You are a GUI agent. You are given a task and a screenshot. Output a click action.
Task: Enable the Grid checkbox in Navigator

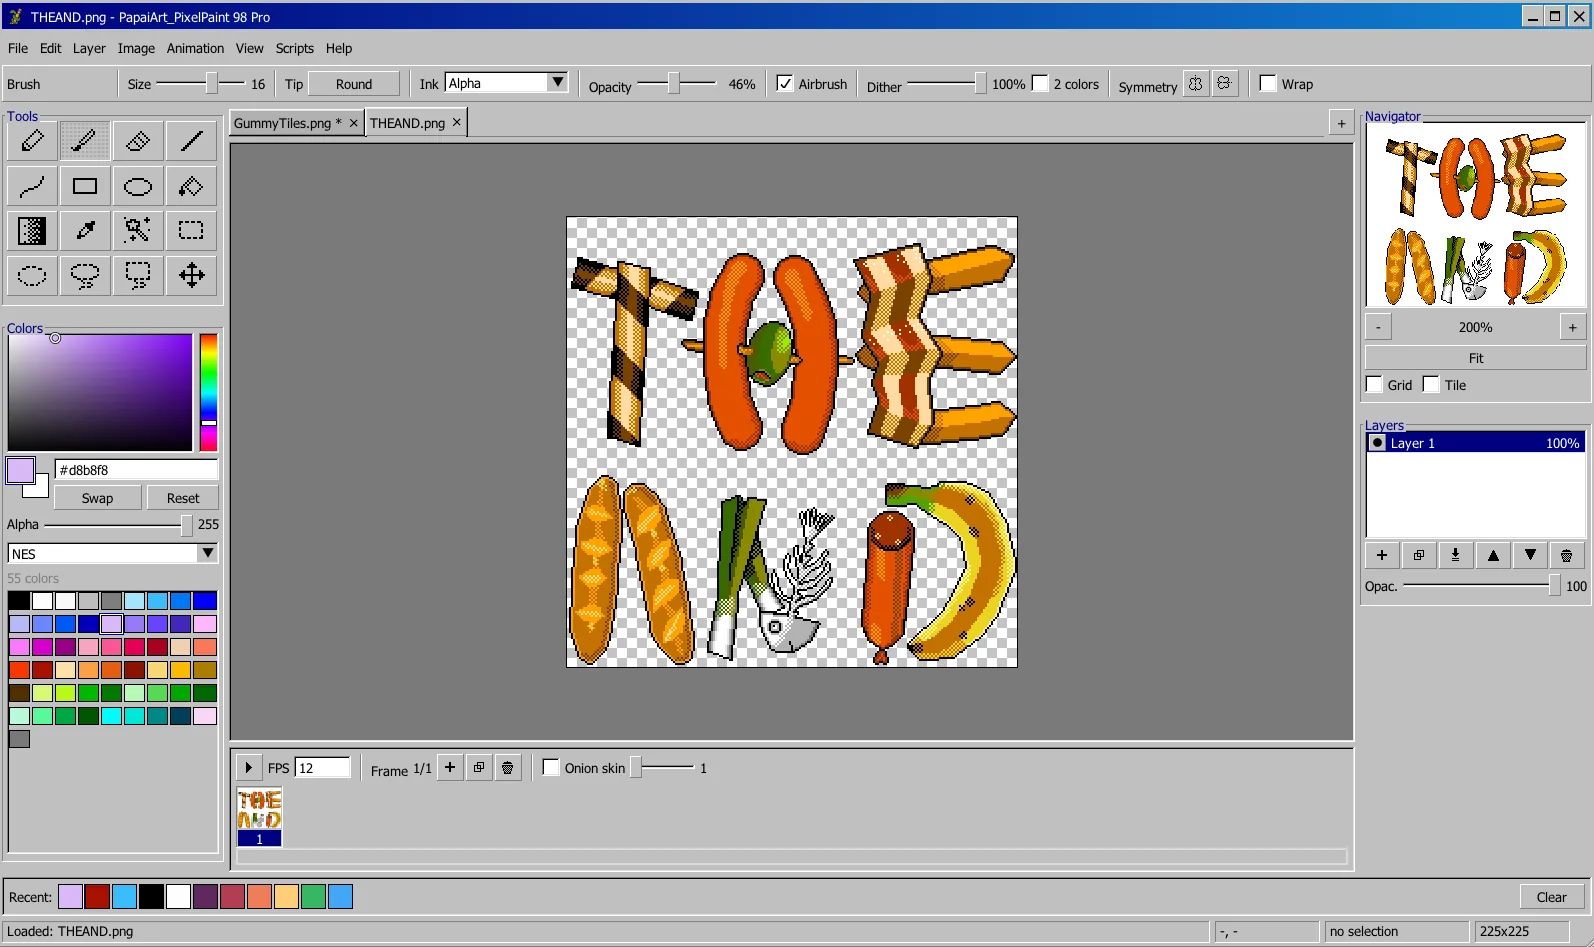pos(1375,385)
